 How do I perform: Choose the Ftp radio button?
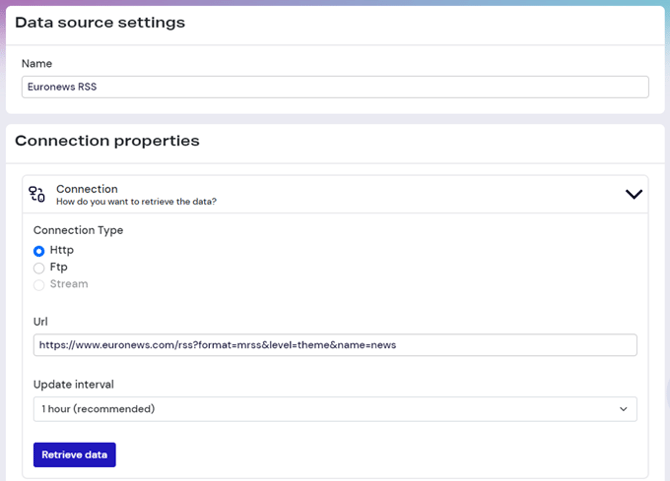[x=39, y=268]
